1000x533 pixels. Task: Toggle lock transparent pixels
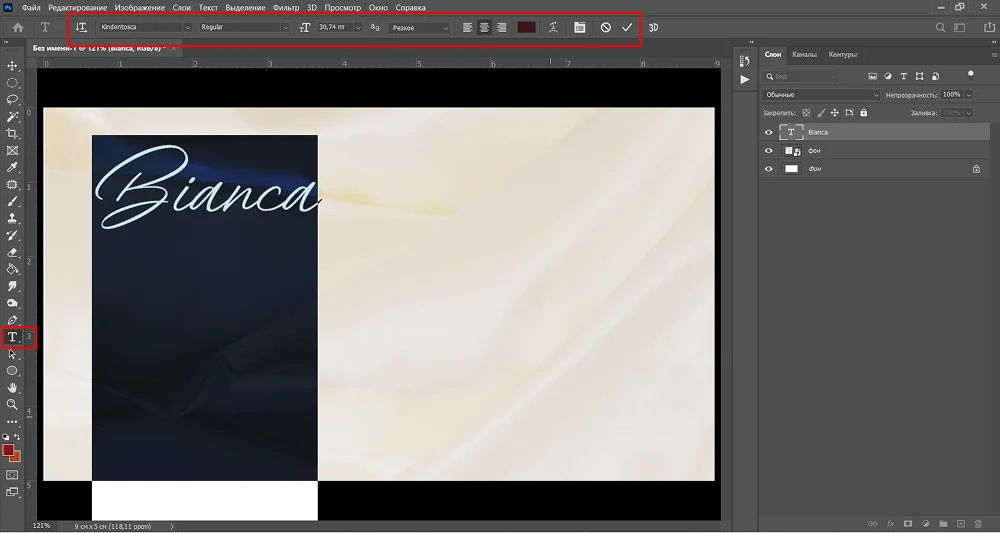point(806,113)
